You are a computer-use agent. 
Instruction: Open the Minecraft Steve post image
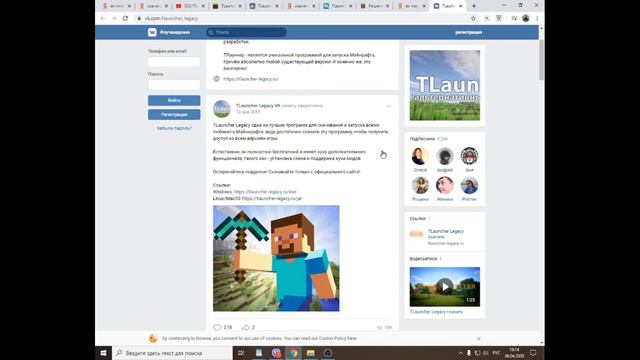click(276, 258)
